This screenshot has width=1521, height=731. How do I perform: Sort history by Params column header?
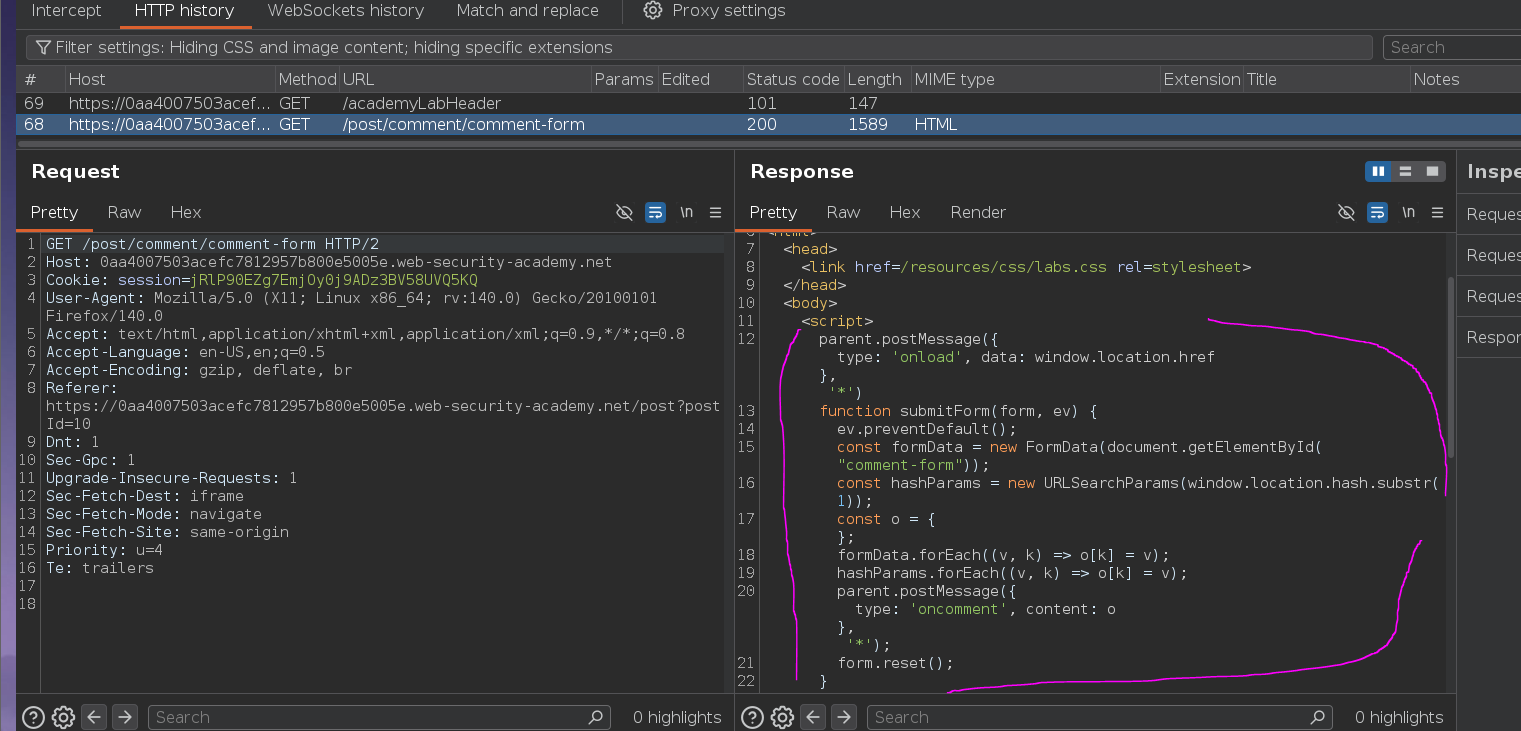pos(624,79)
